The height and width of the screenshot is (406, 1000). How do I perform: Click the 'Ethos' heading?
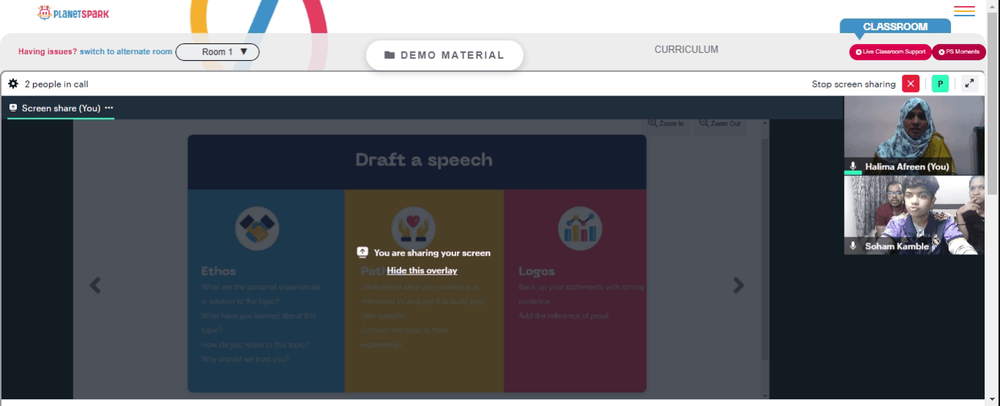pos(219,271)
